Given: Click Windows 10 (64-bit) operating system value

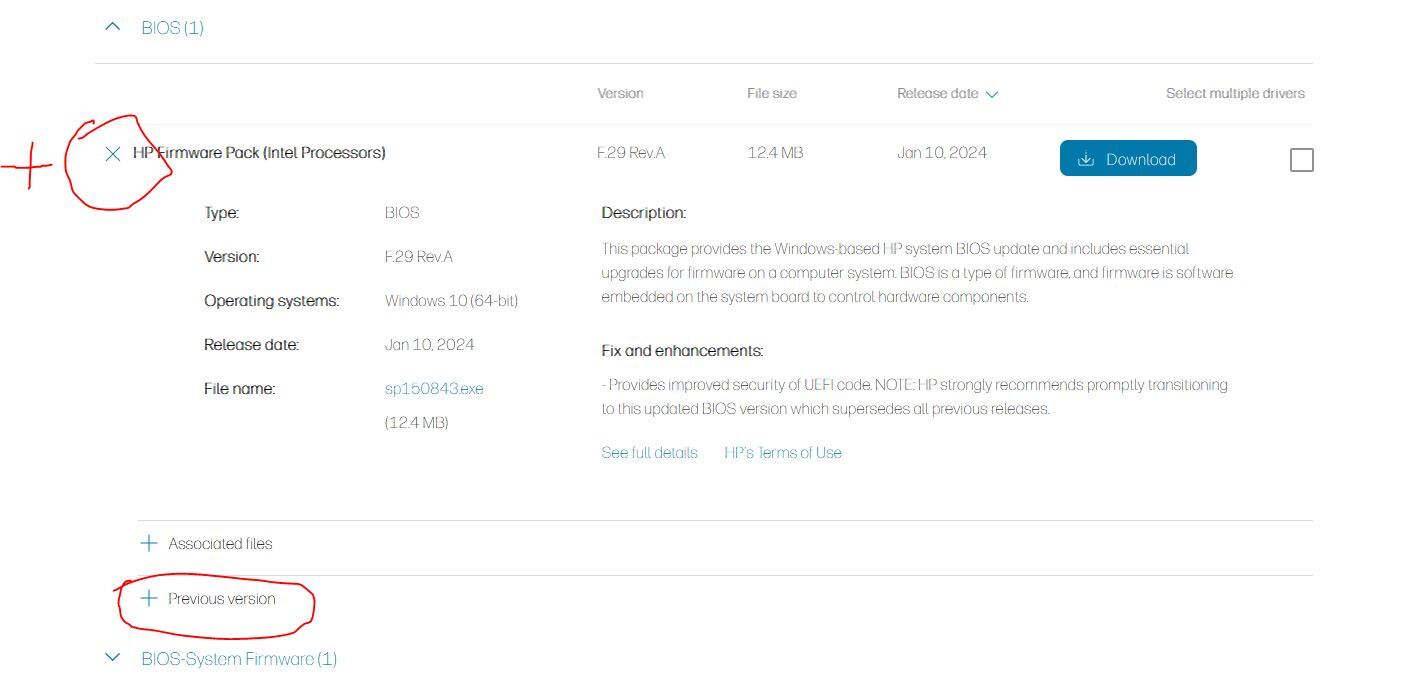Looking at the screenshot, I should point(451,301).
